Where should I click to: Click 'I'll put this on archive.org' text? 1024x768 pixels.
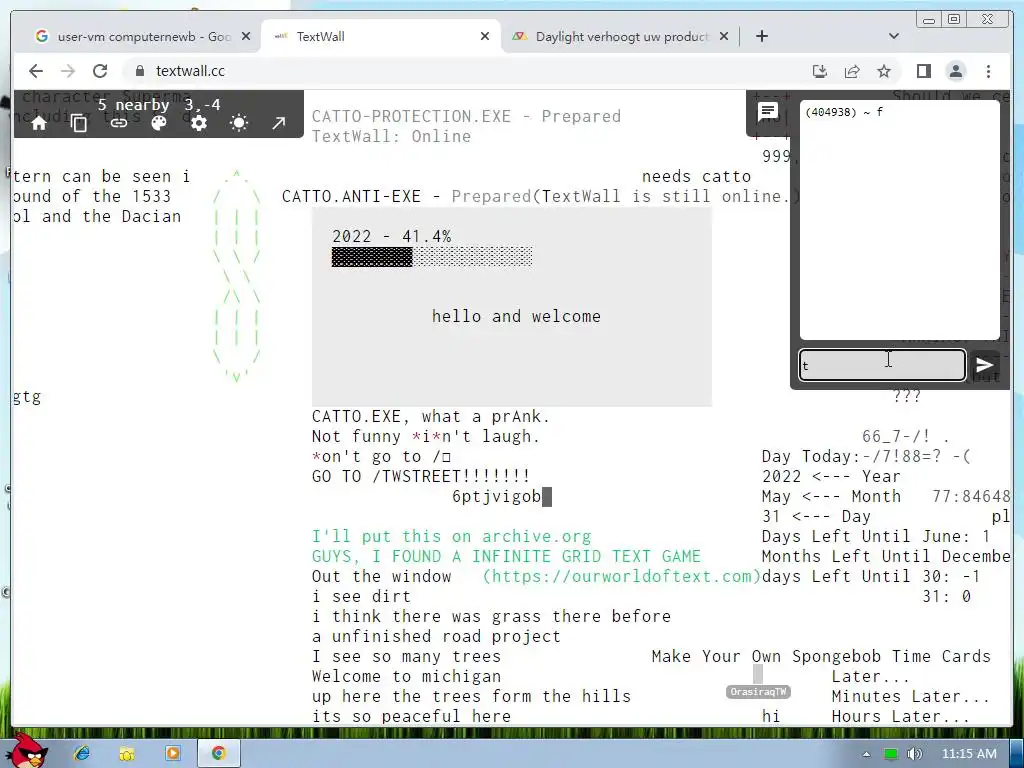(452, 537)
